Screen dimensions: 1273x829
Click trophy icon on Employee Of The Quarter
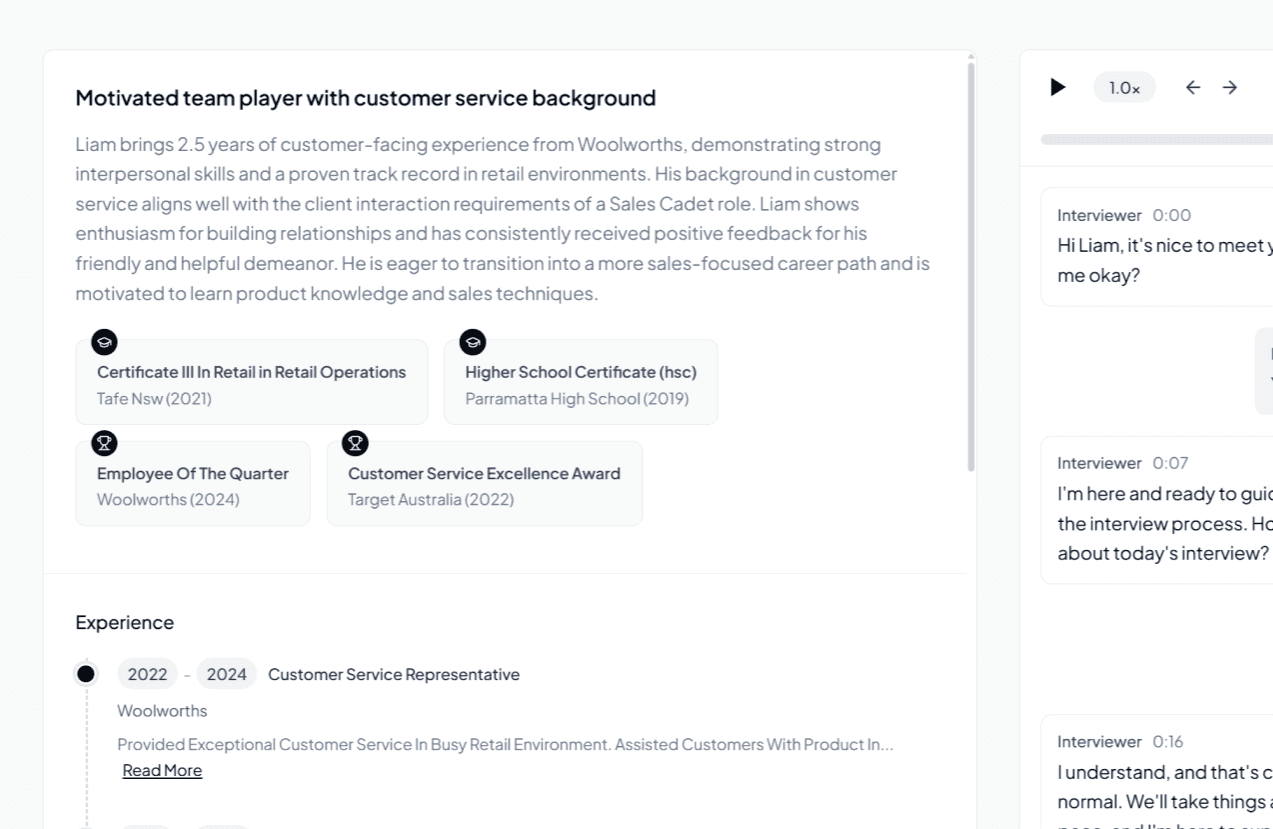(x=104, y=443)
